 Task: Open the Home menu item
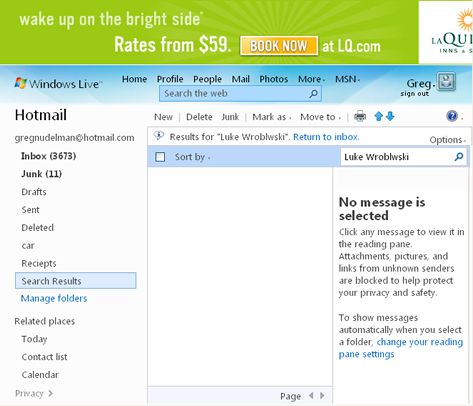134,79
